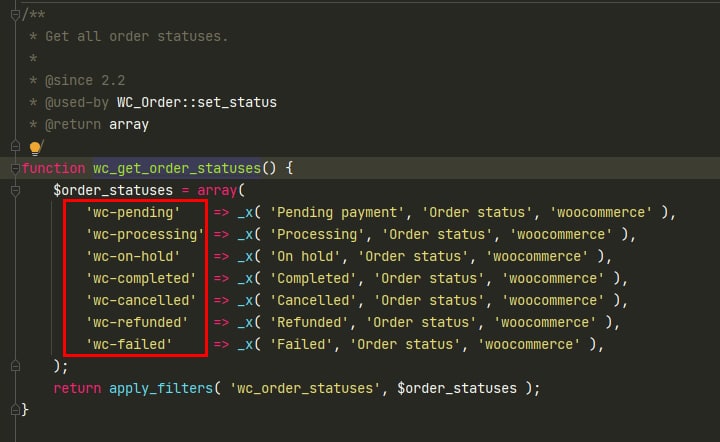
Task: Click 'array' type in the @return line
Action: (129, 124)
